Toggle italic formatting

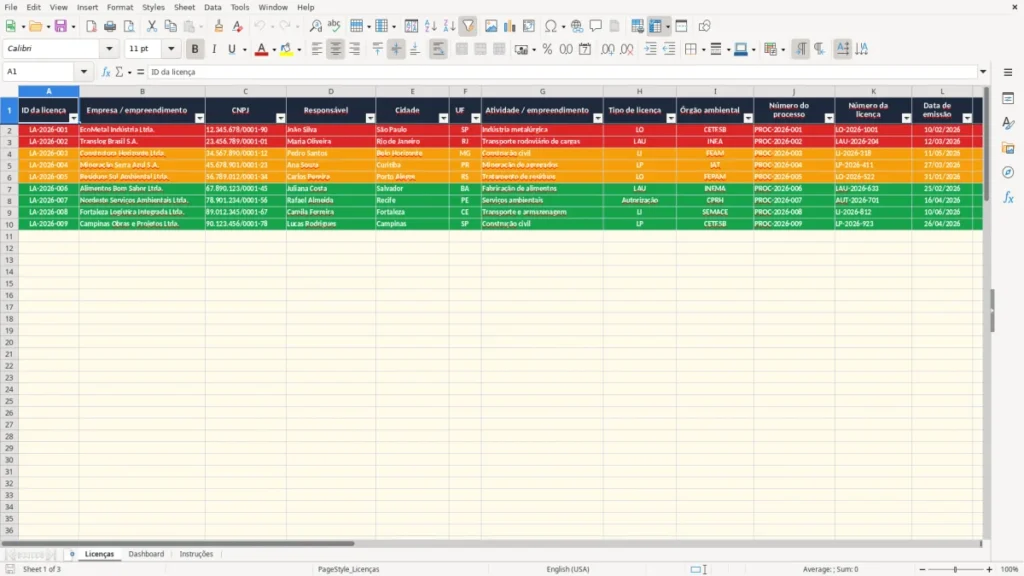pos(214,49)
